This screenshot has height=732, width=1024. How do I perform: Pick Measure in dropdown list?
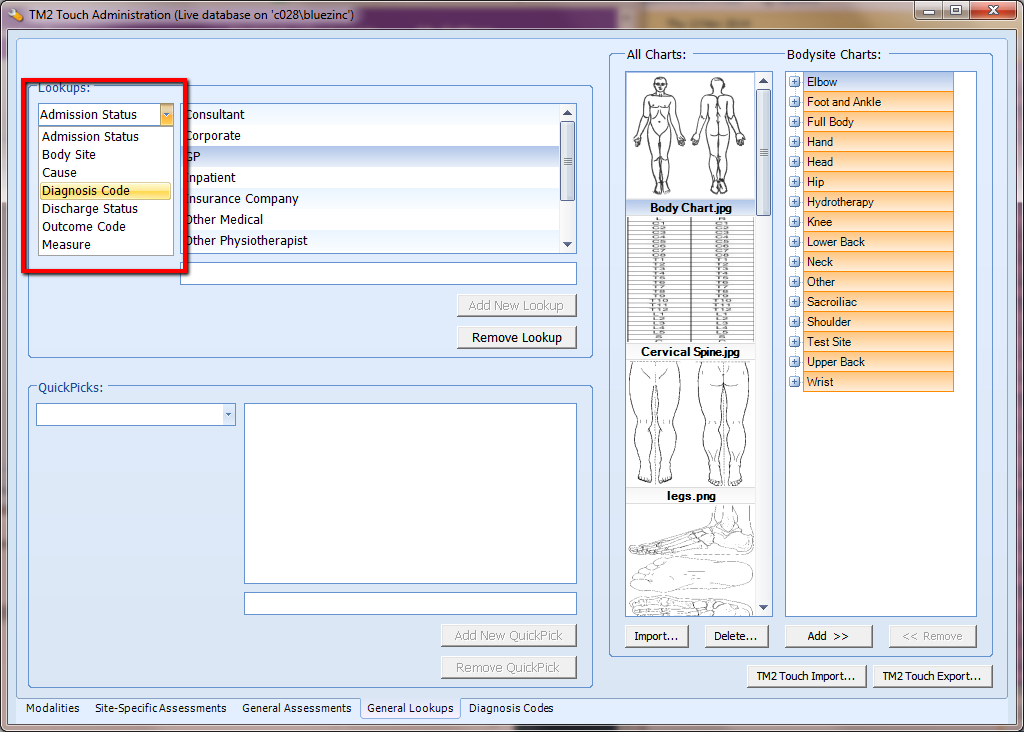click(105, 245)
